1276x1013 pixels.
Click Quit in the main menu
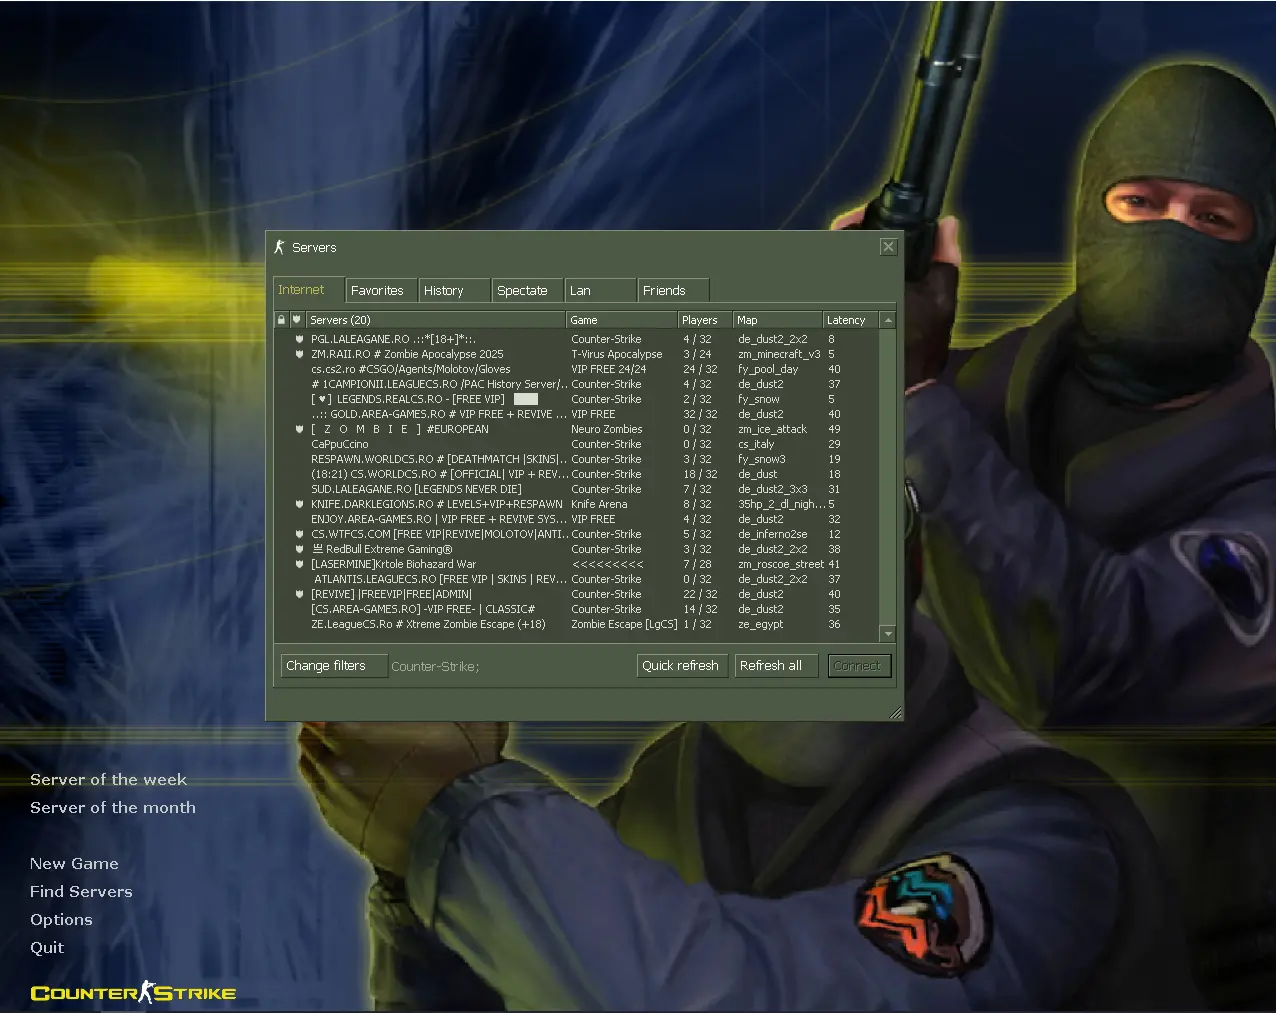coord(47,948)
